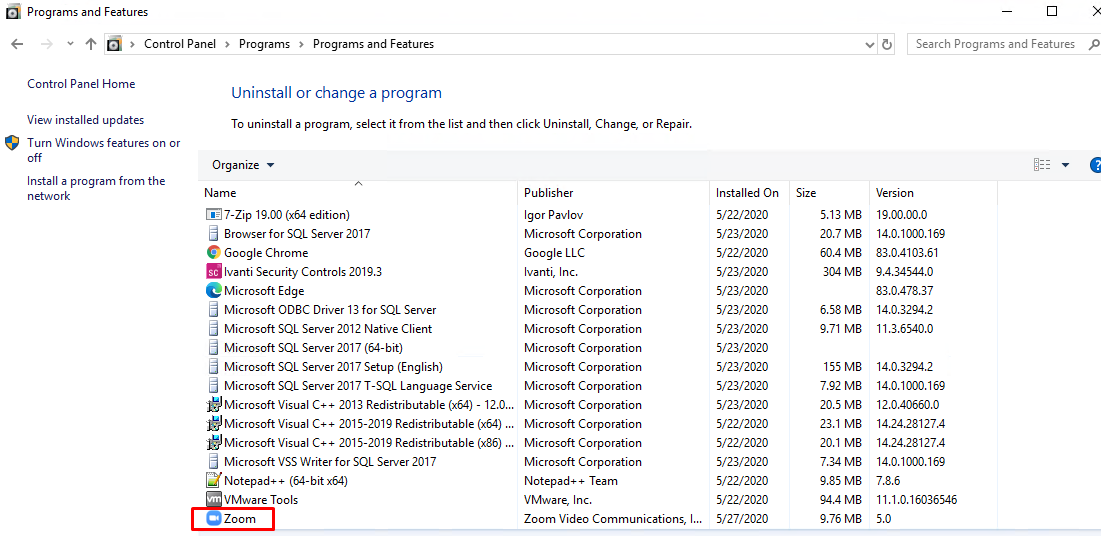Select Google Chrome program name
This screenshot has width=1101, height=536.
(265, 252)
